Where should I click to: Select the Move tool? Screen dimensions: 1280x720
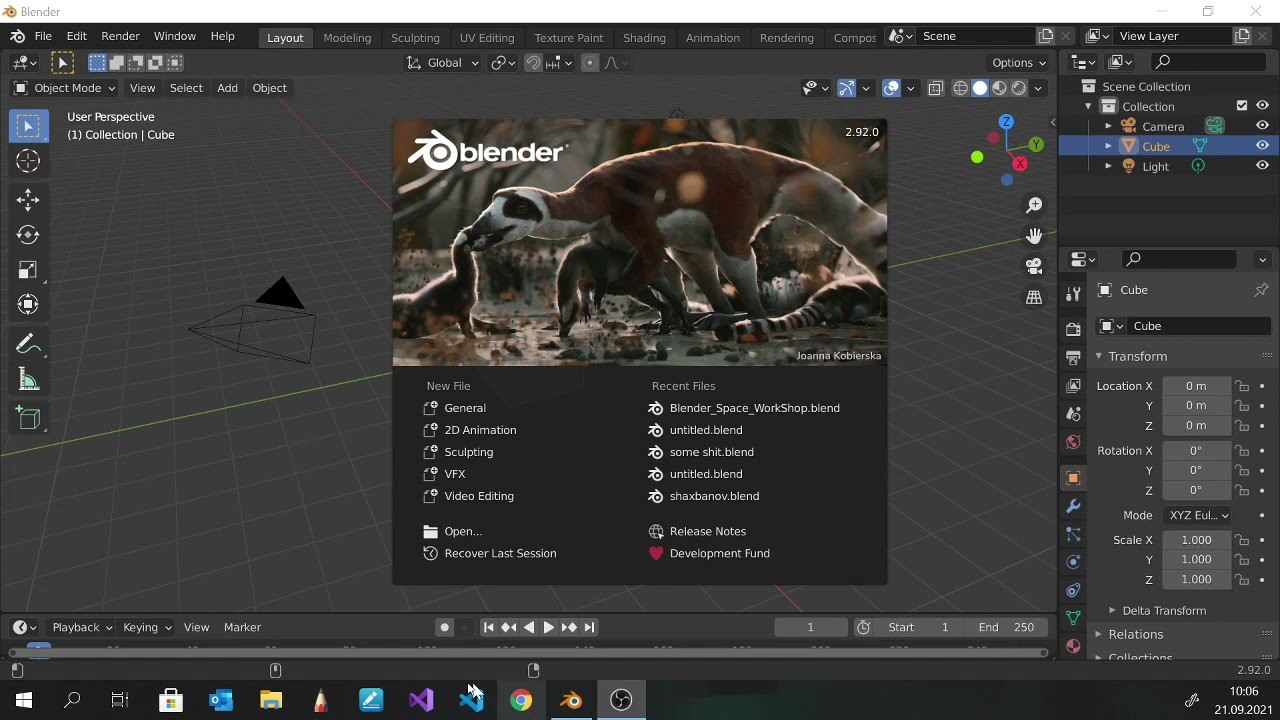28,200
